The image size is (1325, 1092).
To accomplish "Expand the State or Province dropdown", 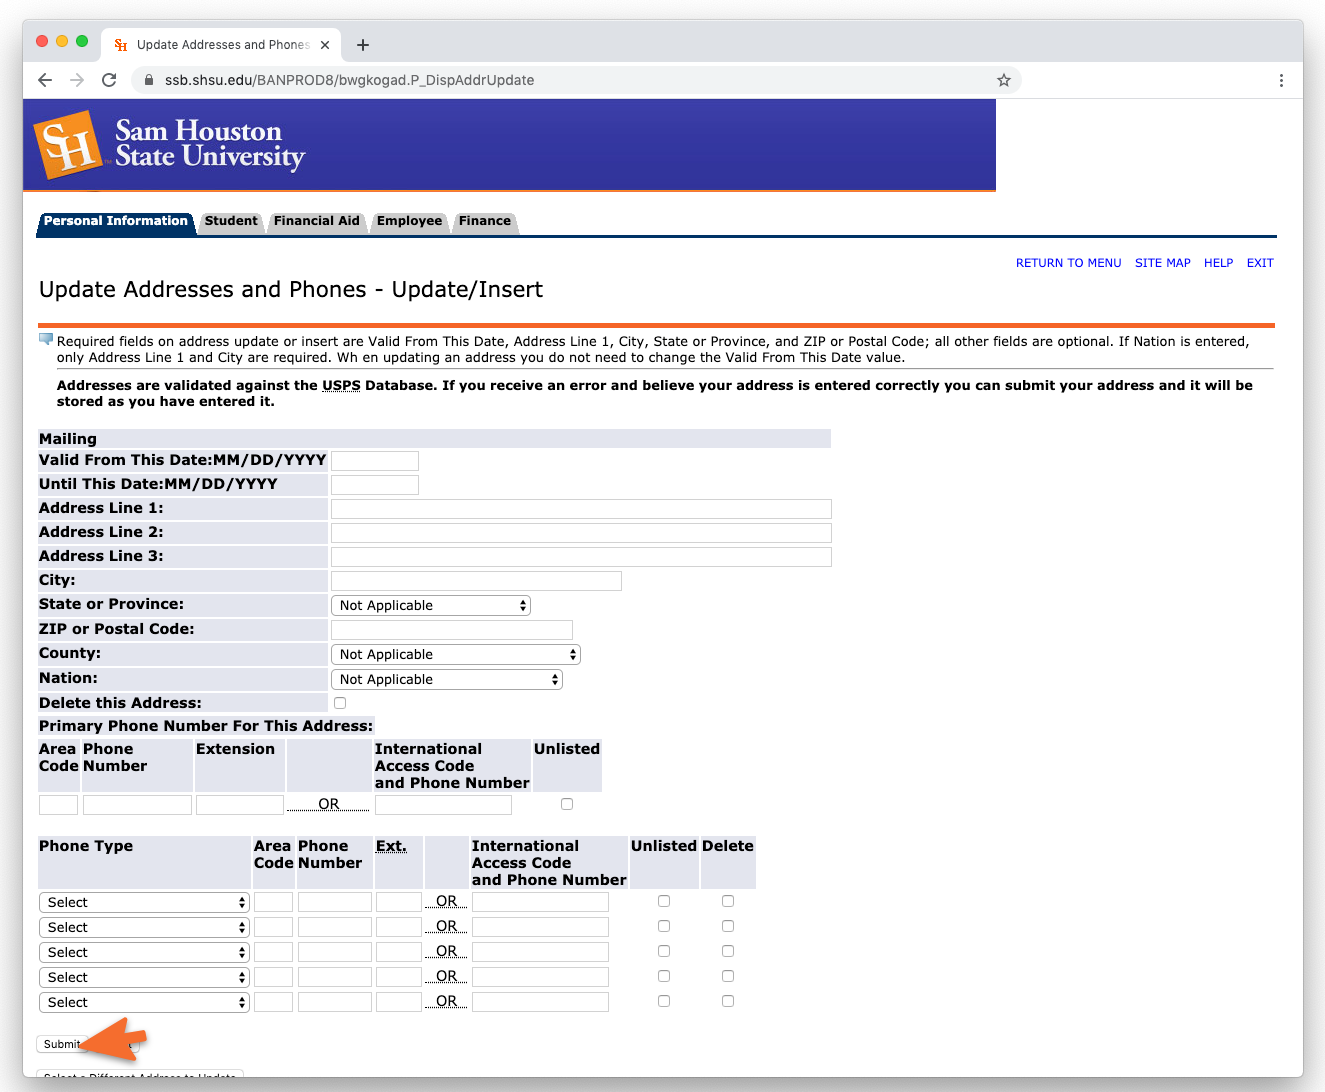I will tap(430, 606).
